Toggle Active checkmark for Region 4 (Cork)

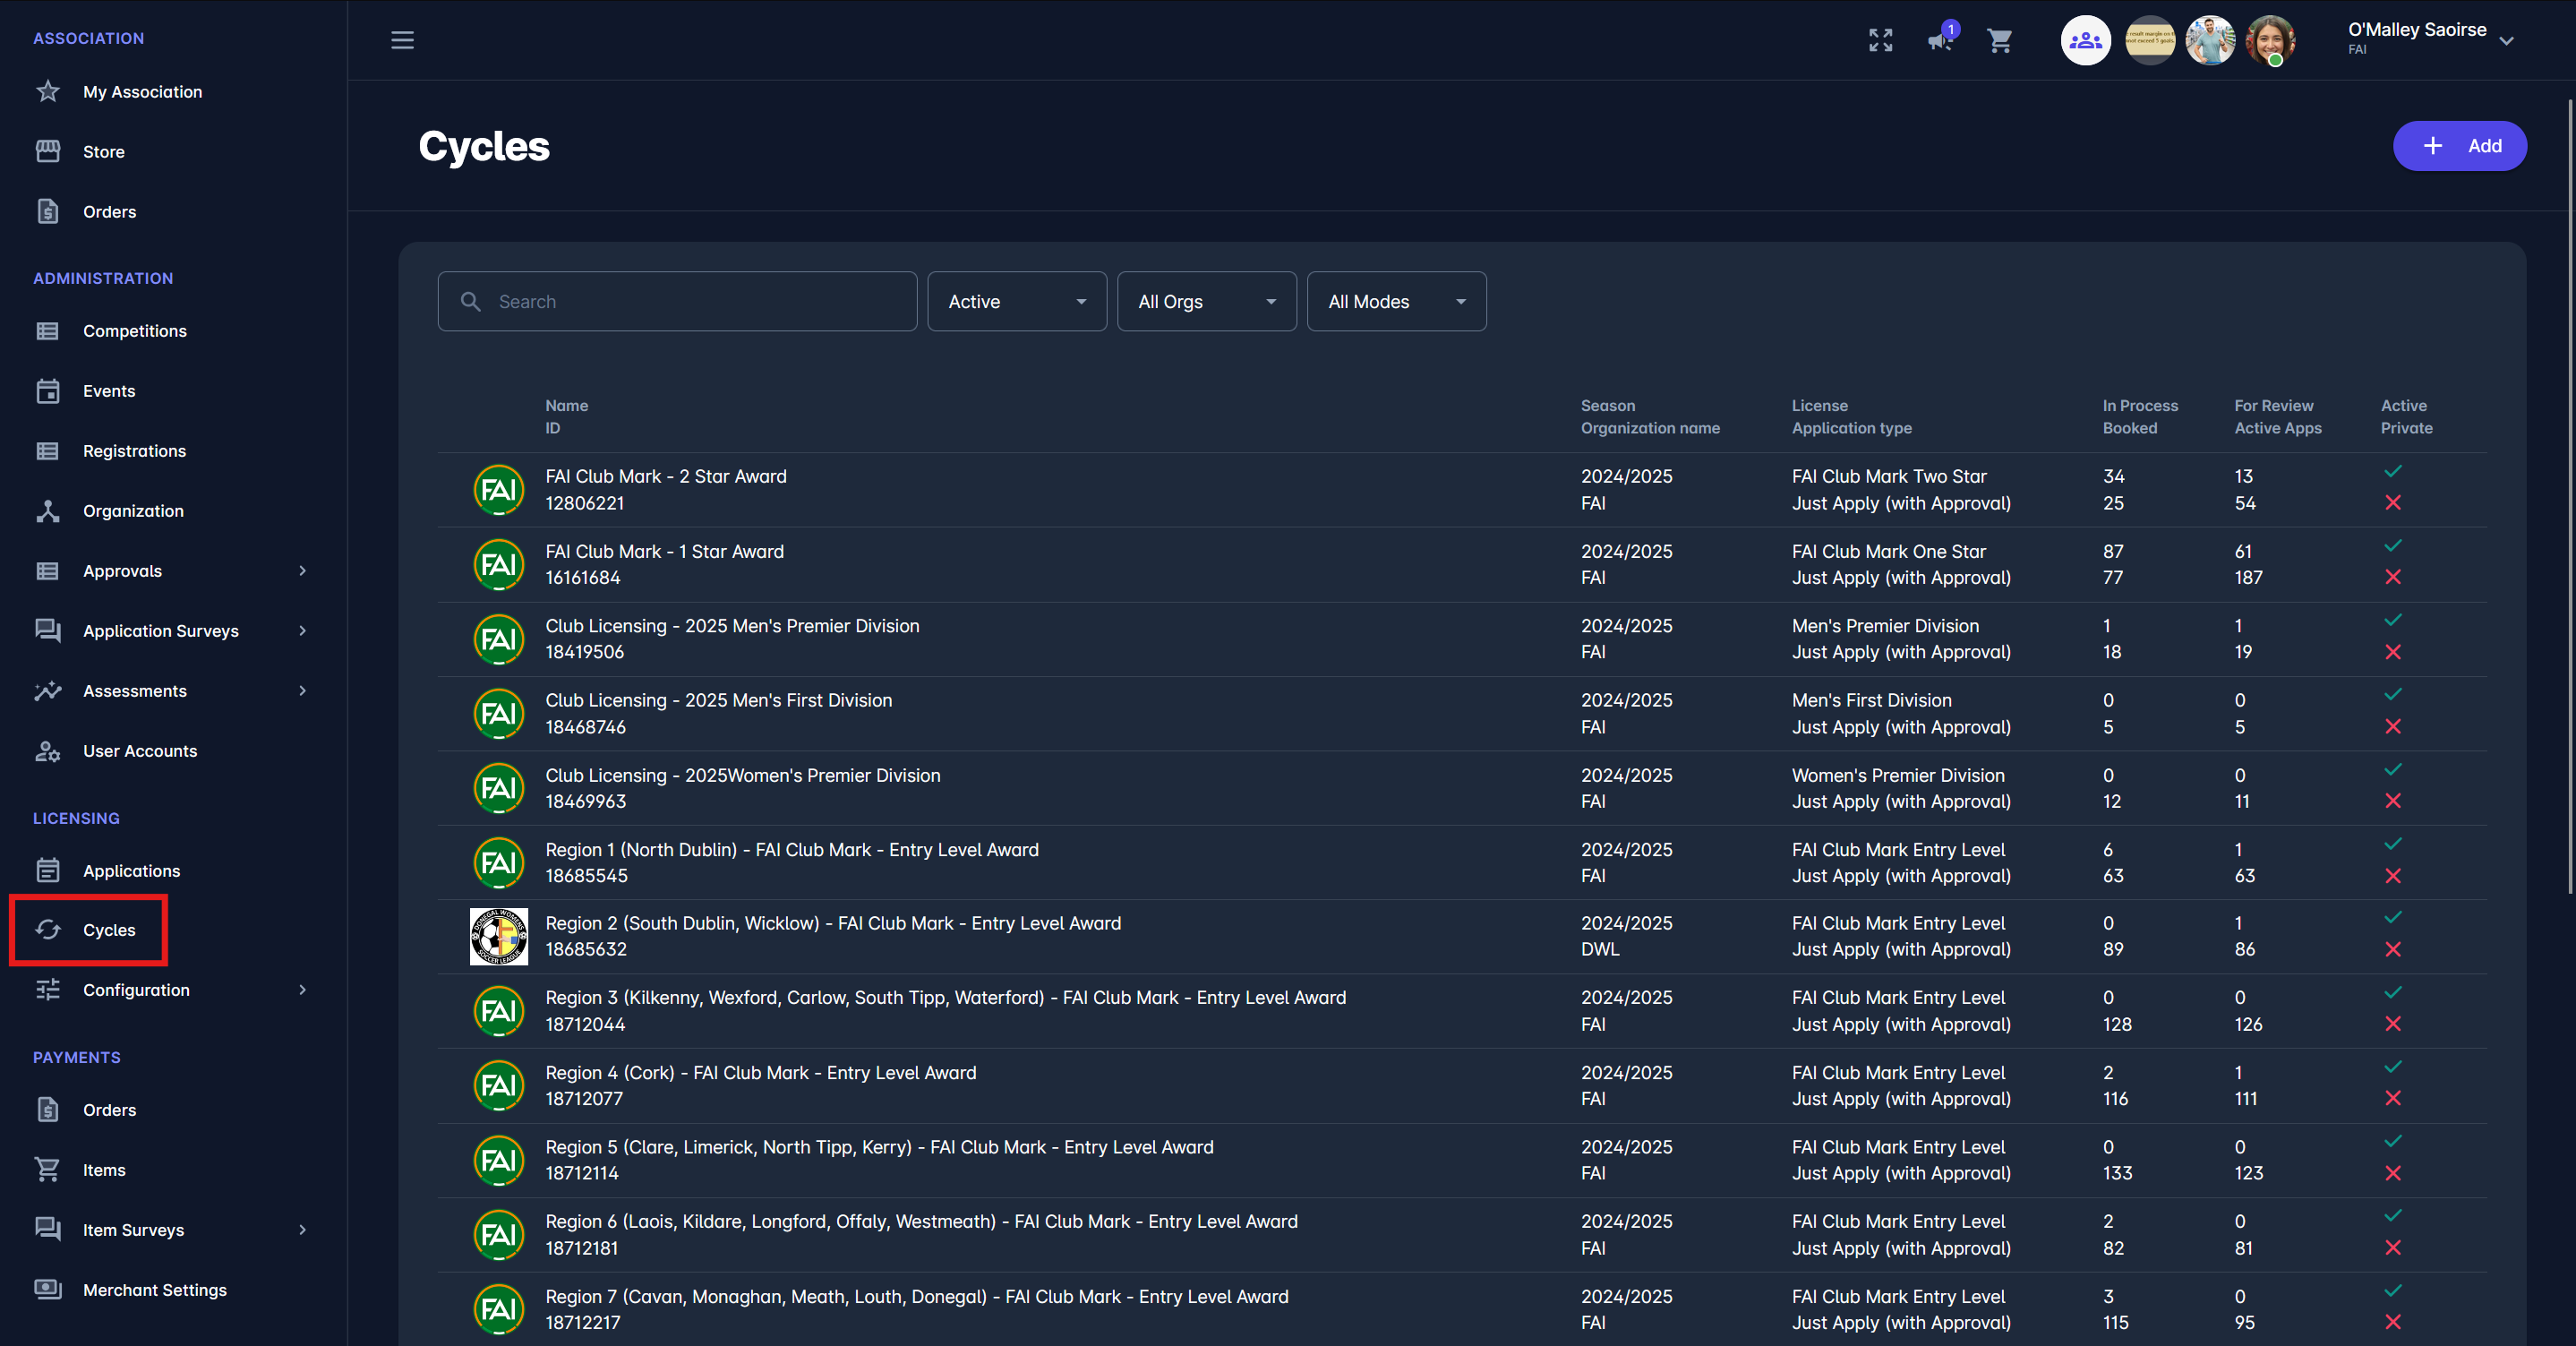point(2392,1066)
